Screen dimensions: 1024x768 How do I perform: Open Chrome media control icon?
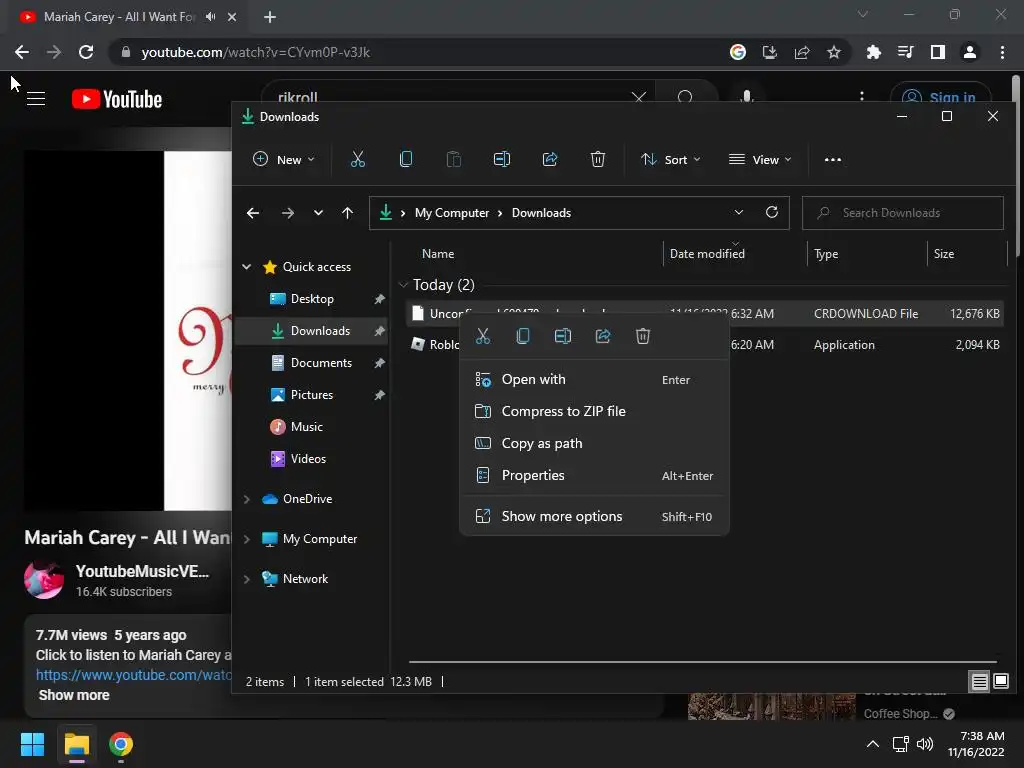coord(906,52)
